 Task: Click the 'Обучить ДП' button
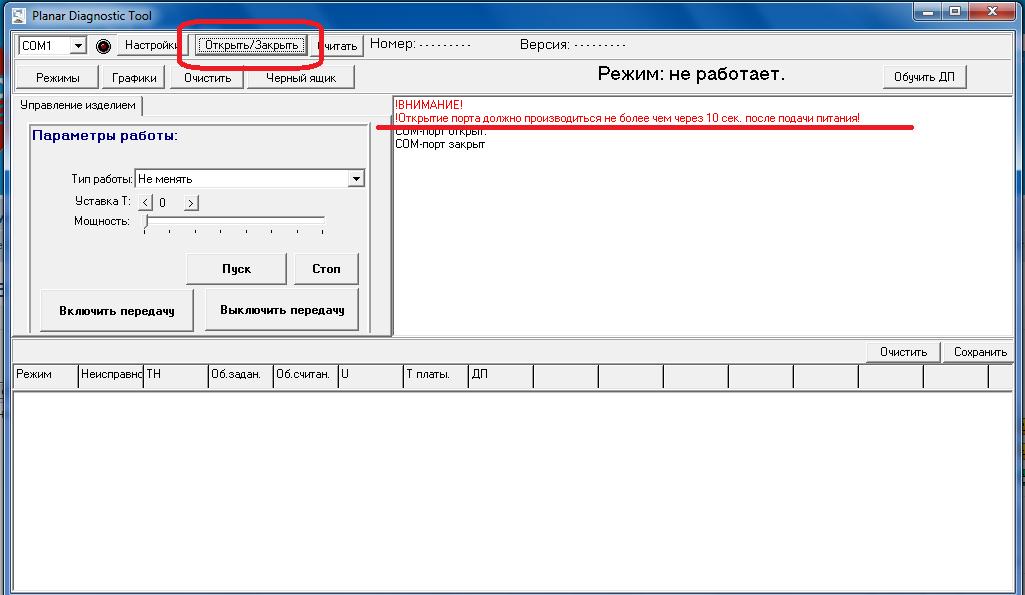[924, 76]
